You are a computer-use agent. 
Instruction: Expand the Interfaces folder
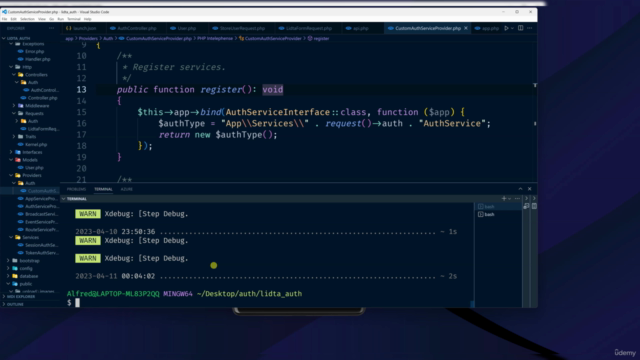11,152
